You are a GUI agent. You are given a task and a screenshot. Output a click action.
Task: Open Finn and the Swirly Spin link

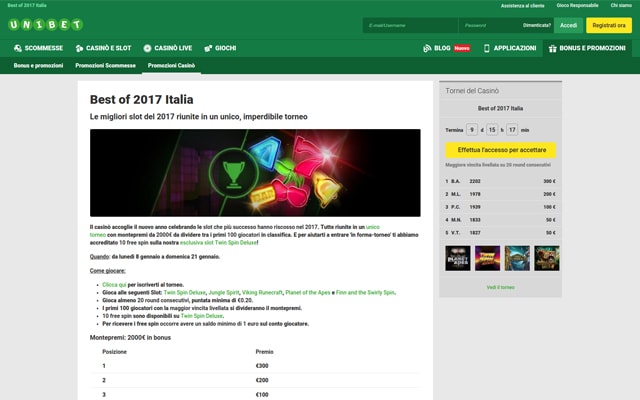(365, 293)
